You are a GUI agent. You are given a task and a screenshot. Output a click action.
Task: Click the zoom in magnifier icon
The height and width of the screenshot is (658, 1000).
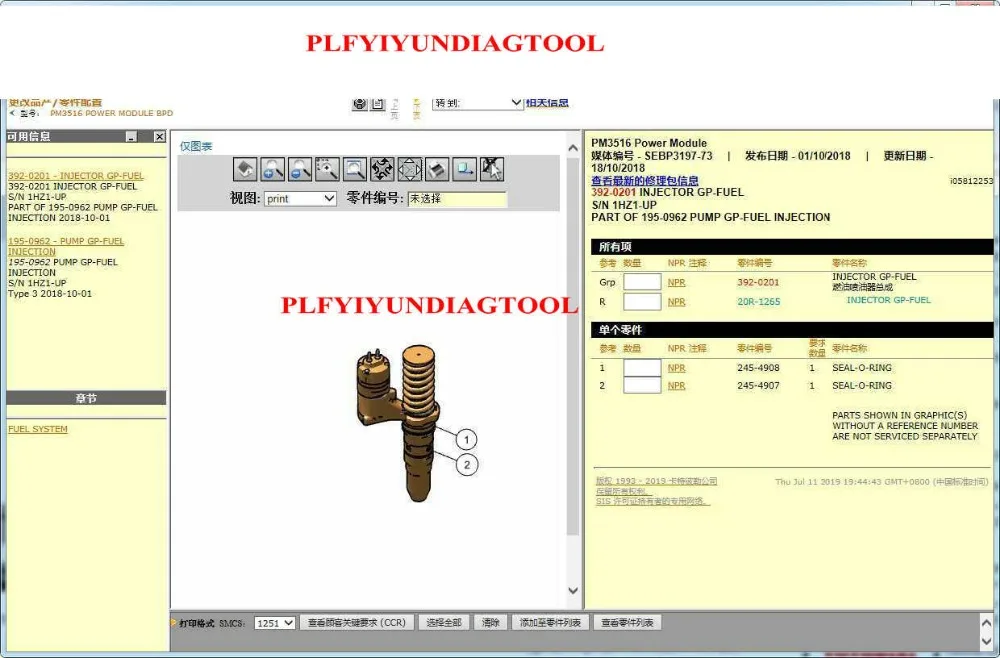(x=272, y=169)
